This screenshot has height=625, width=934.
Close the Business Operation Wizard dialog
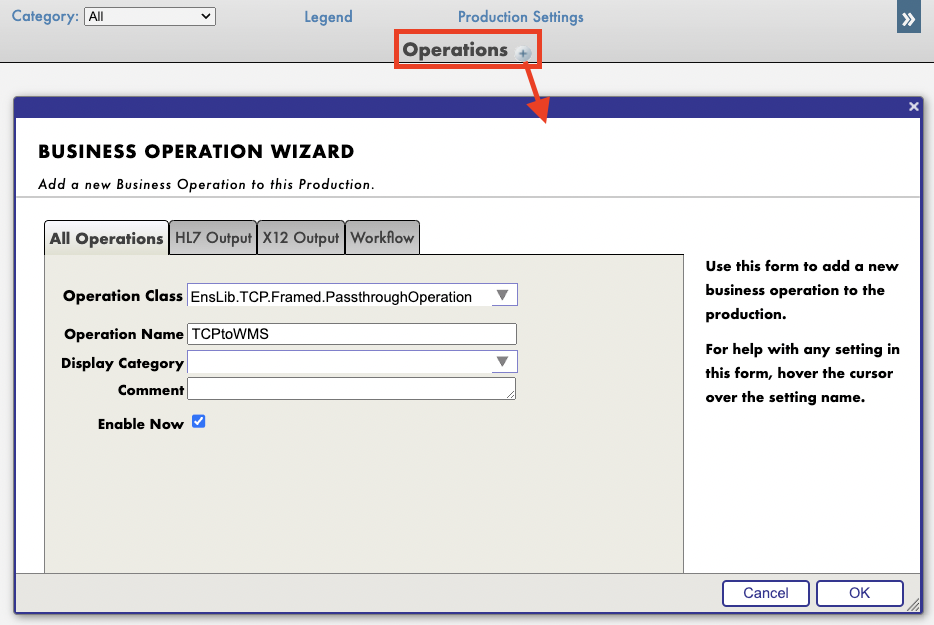click(912, 106)
